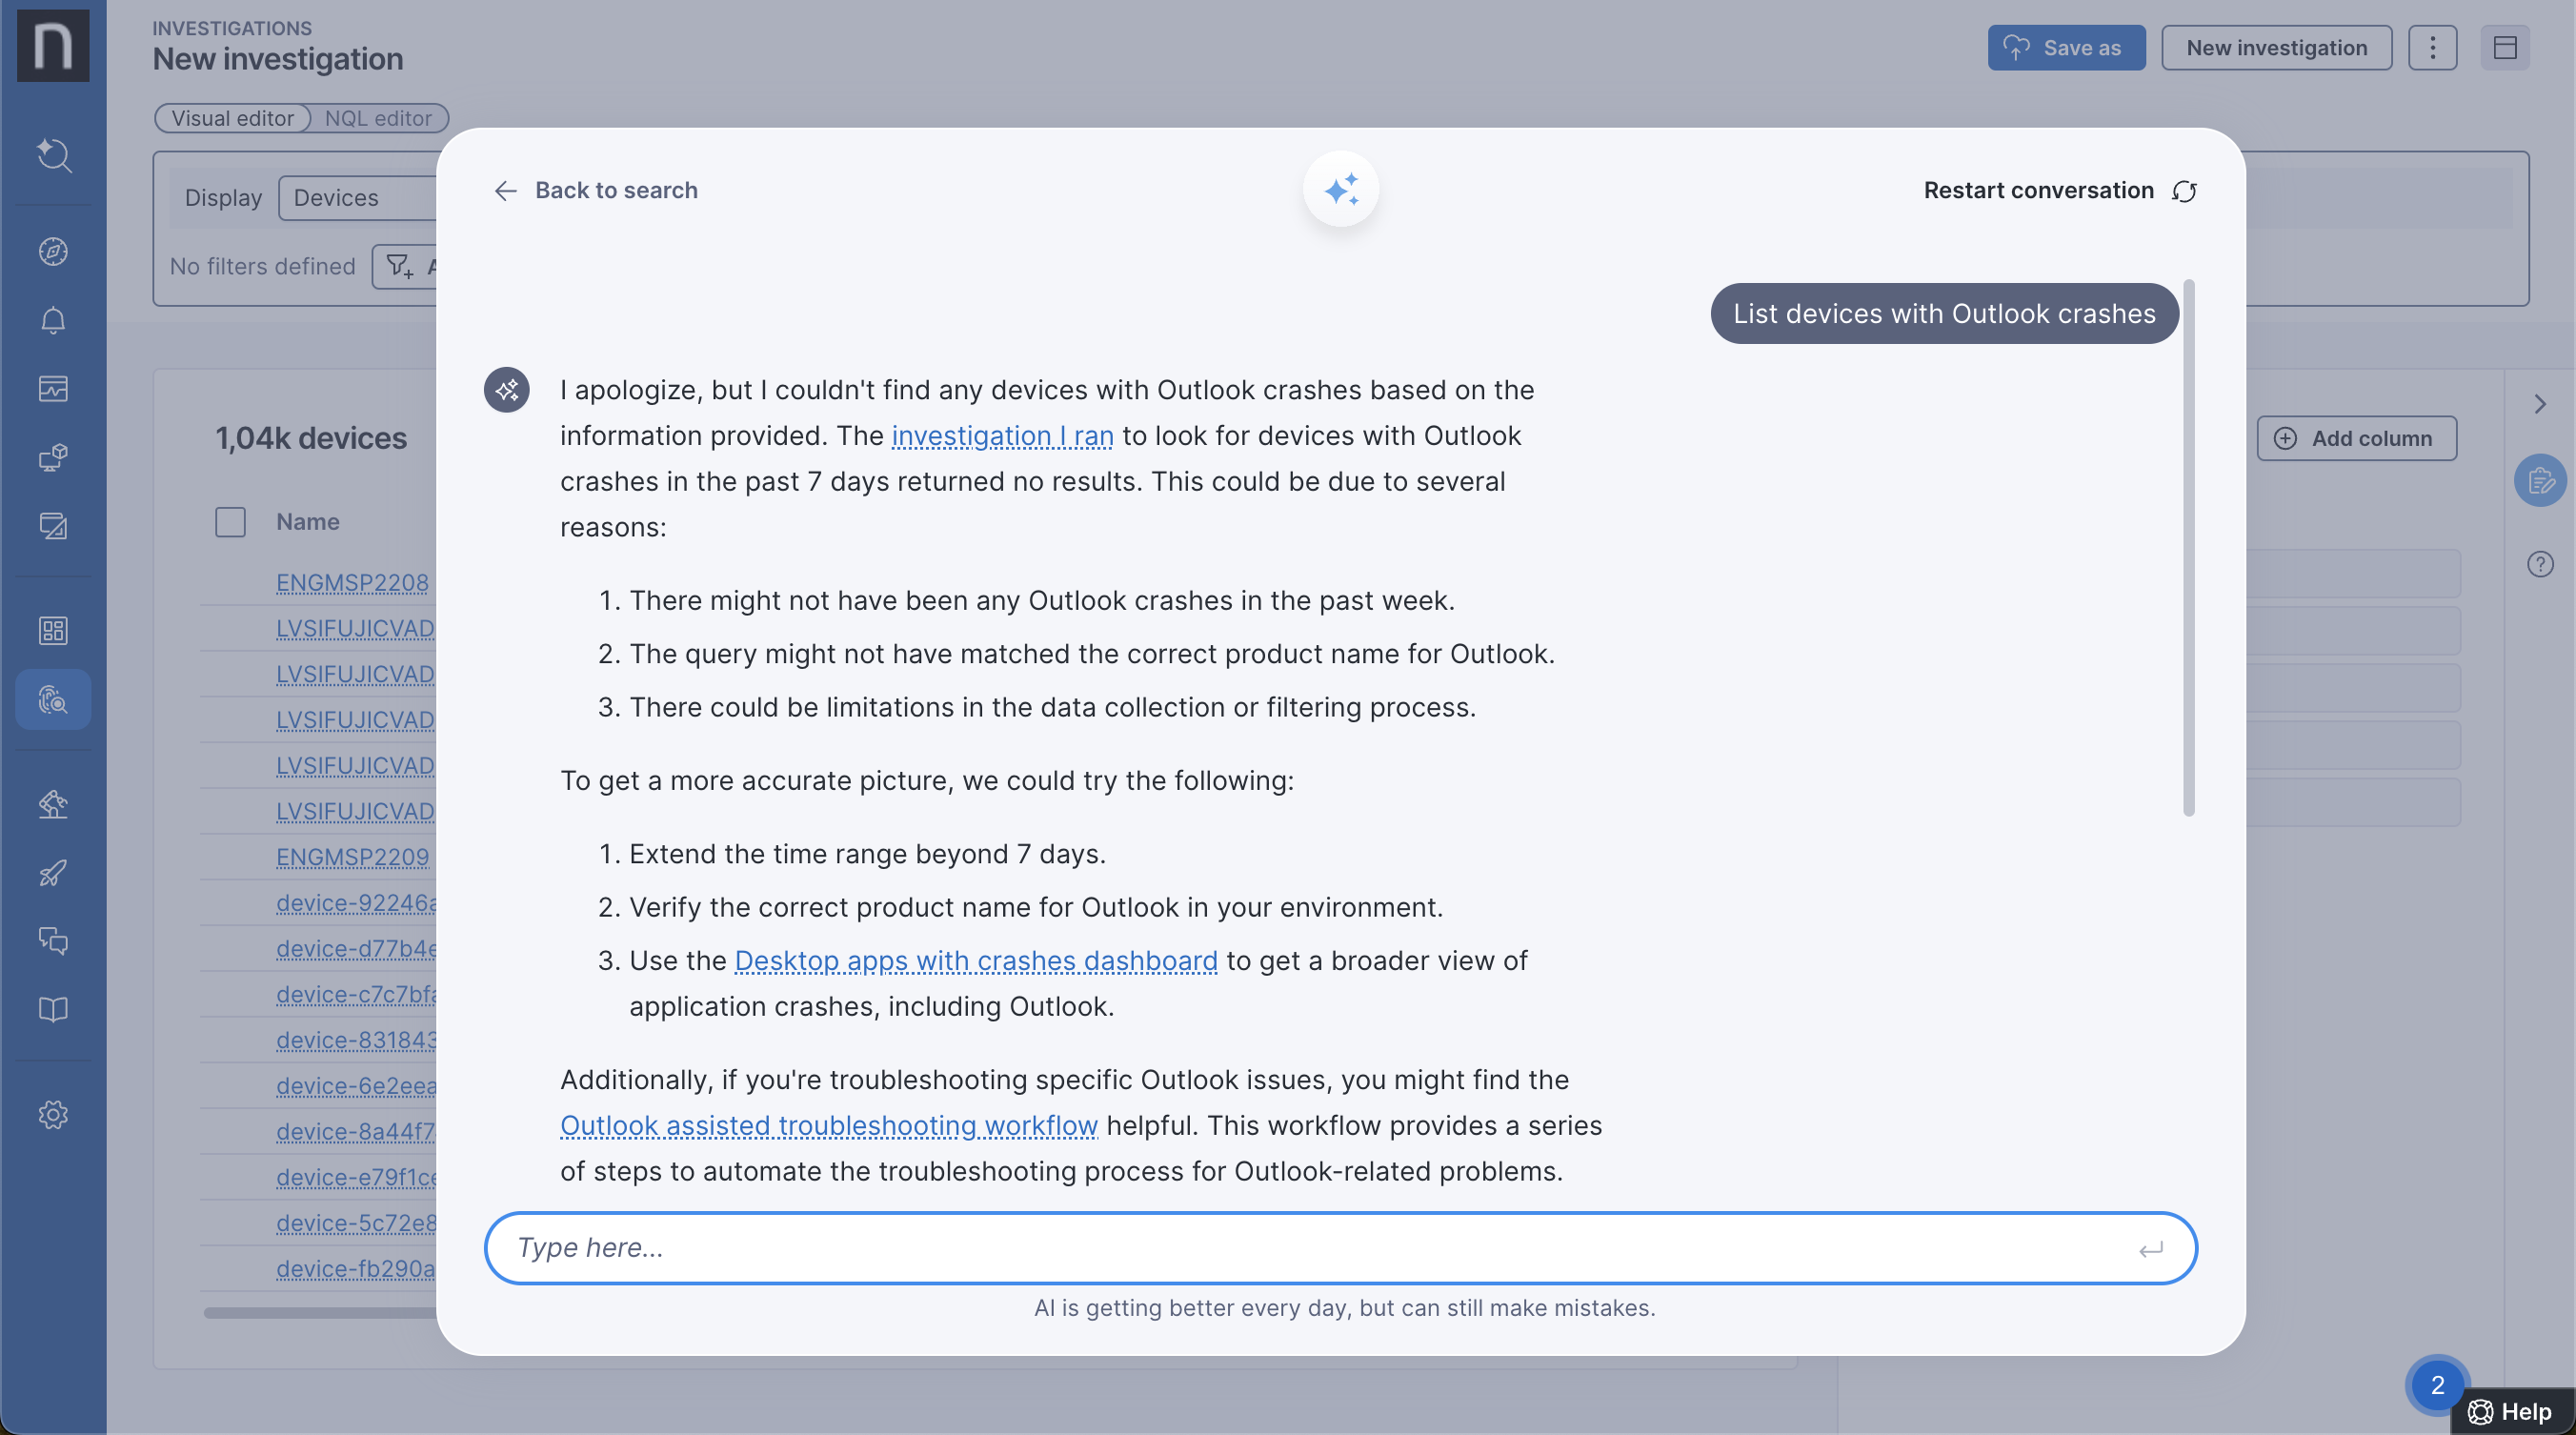The width and height of the screenshot is (2576, 1435).
Task: Open the compass explore icon in sidebar
Action: pyautogui.click(x=53, y=252)
